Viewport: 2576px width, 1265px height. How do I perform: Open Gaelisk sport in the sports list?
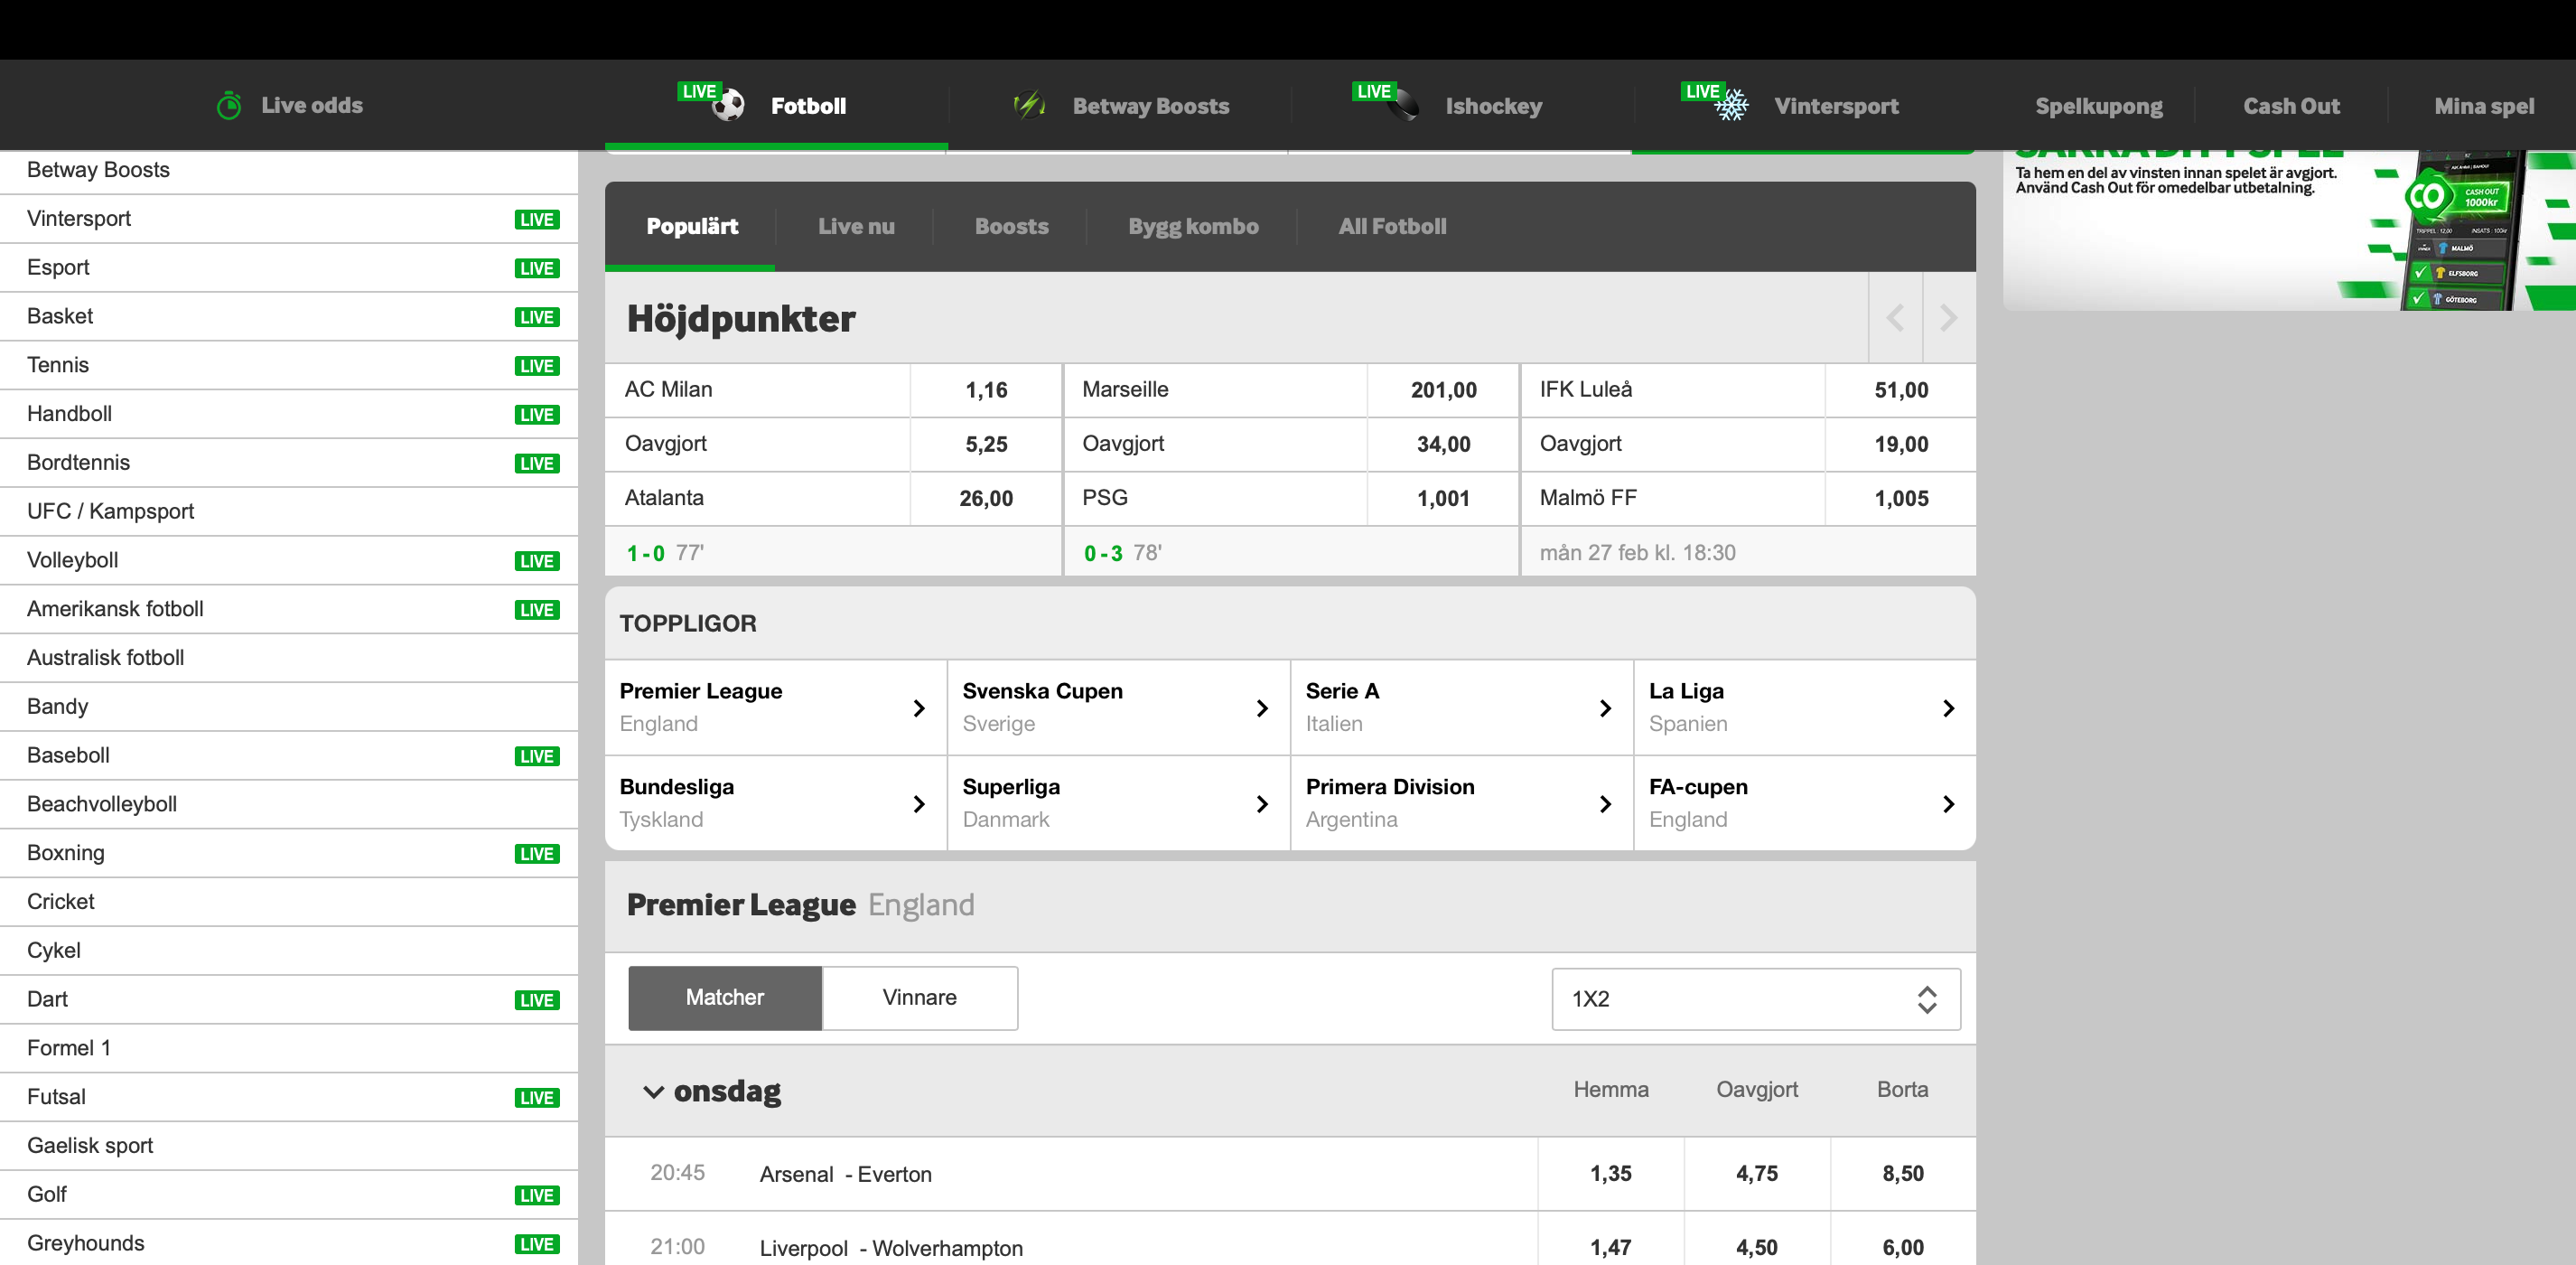[289, 1146]
